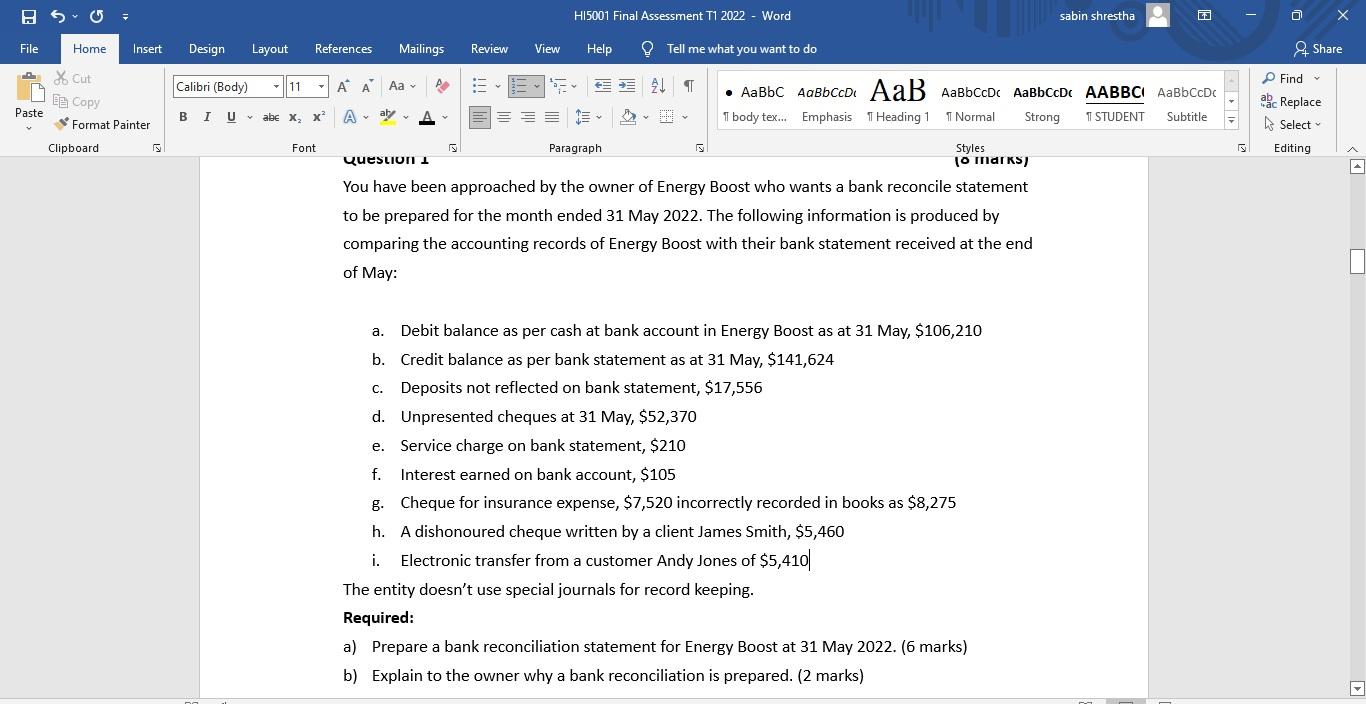The width and height of the screenshot is (1366, 704).
Task: Click the Increase Indent icon
Action: [626, 86]
